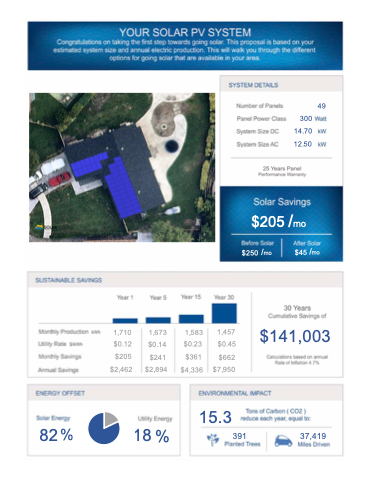Click the After Solar $45 /mo amount
This screenshot has width=371, height=480.
307,252
